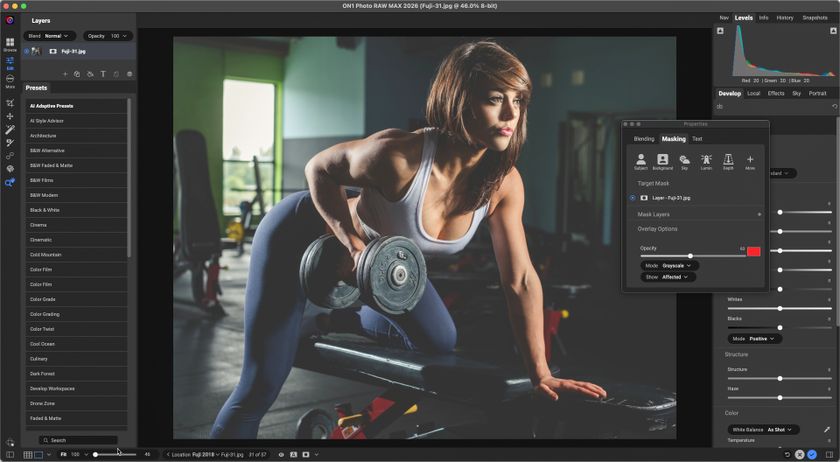
Task: Select the clone stamp tool in sidebar
Action: [10, 155]
